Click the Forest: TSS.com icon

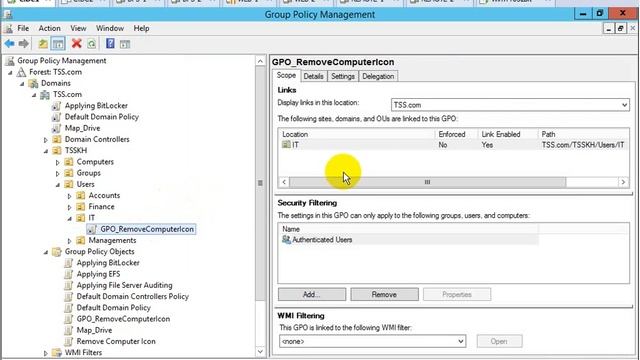pyautogui.click(x=21, y=72)
